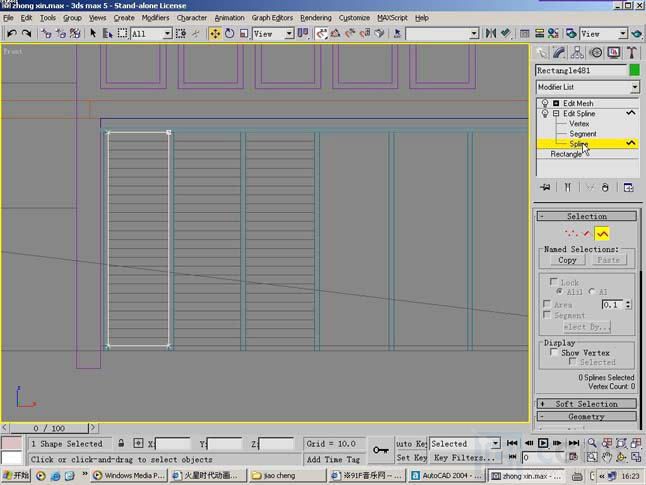This screenshot has height=485, width=646.
Task: Open the MAXScript menu
Action: [392, 18]
